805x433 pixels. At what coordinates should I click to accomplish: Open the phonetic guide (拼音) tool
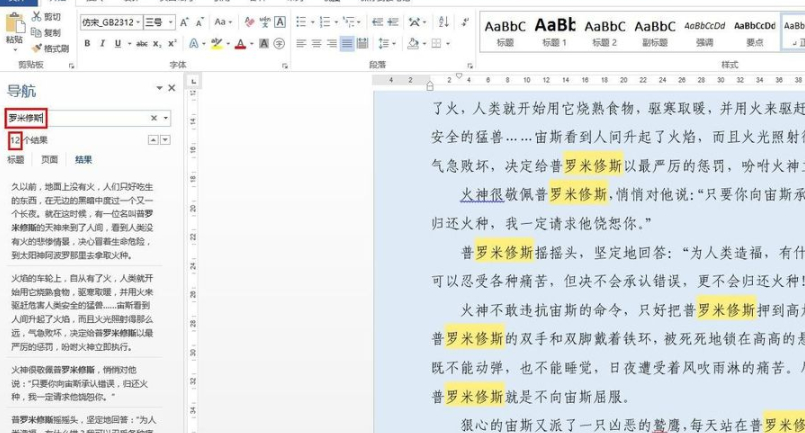point(265,22)
